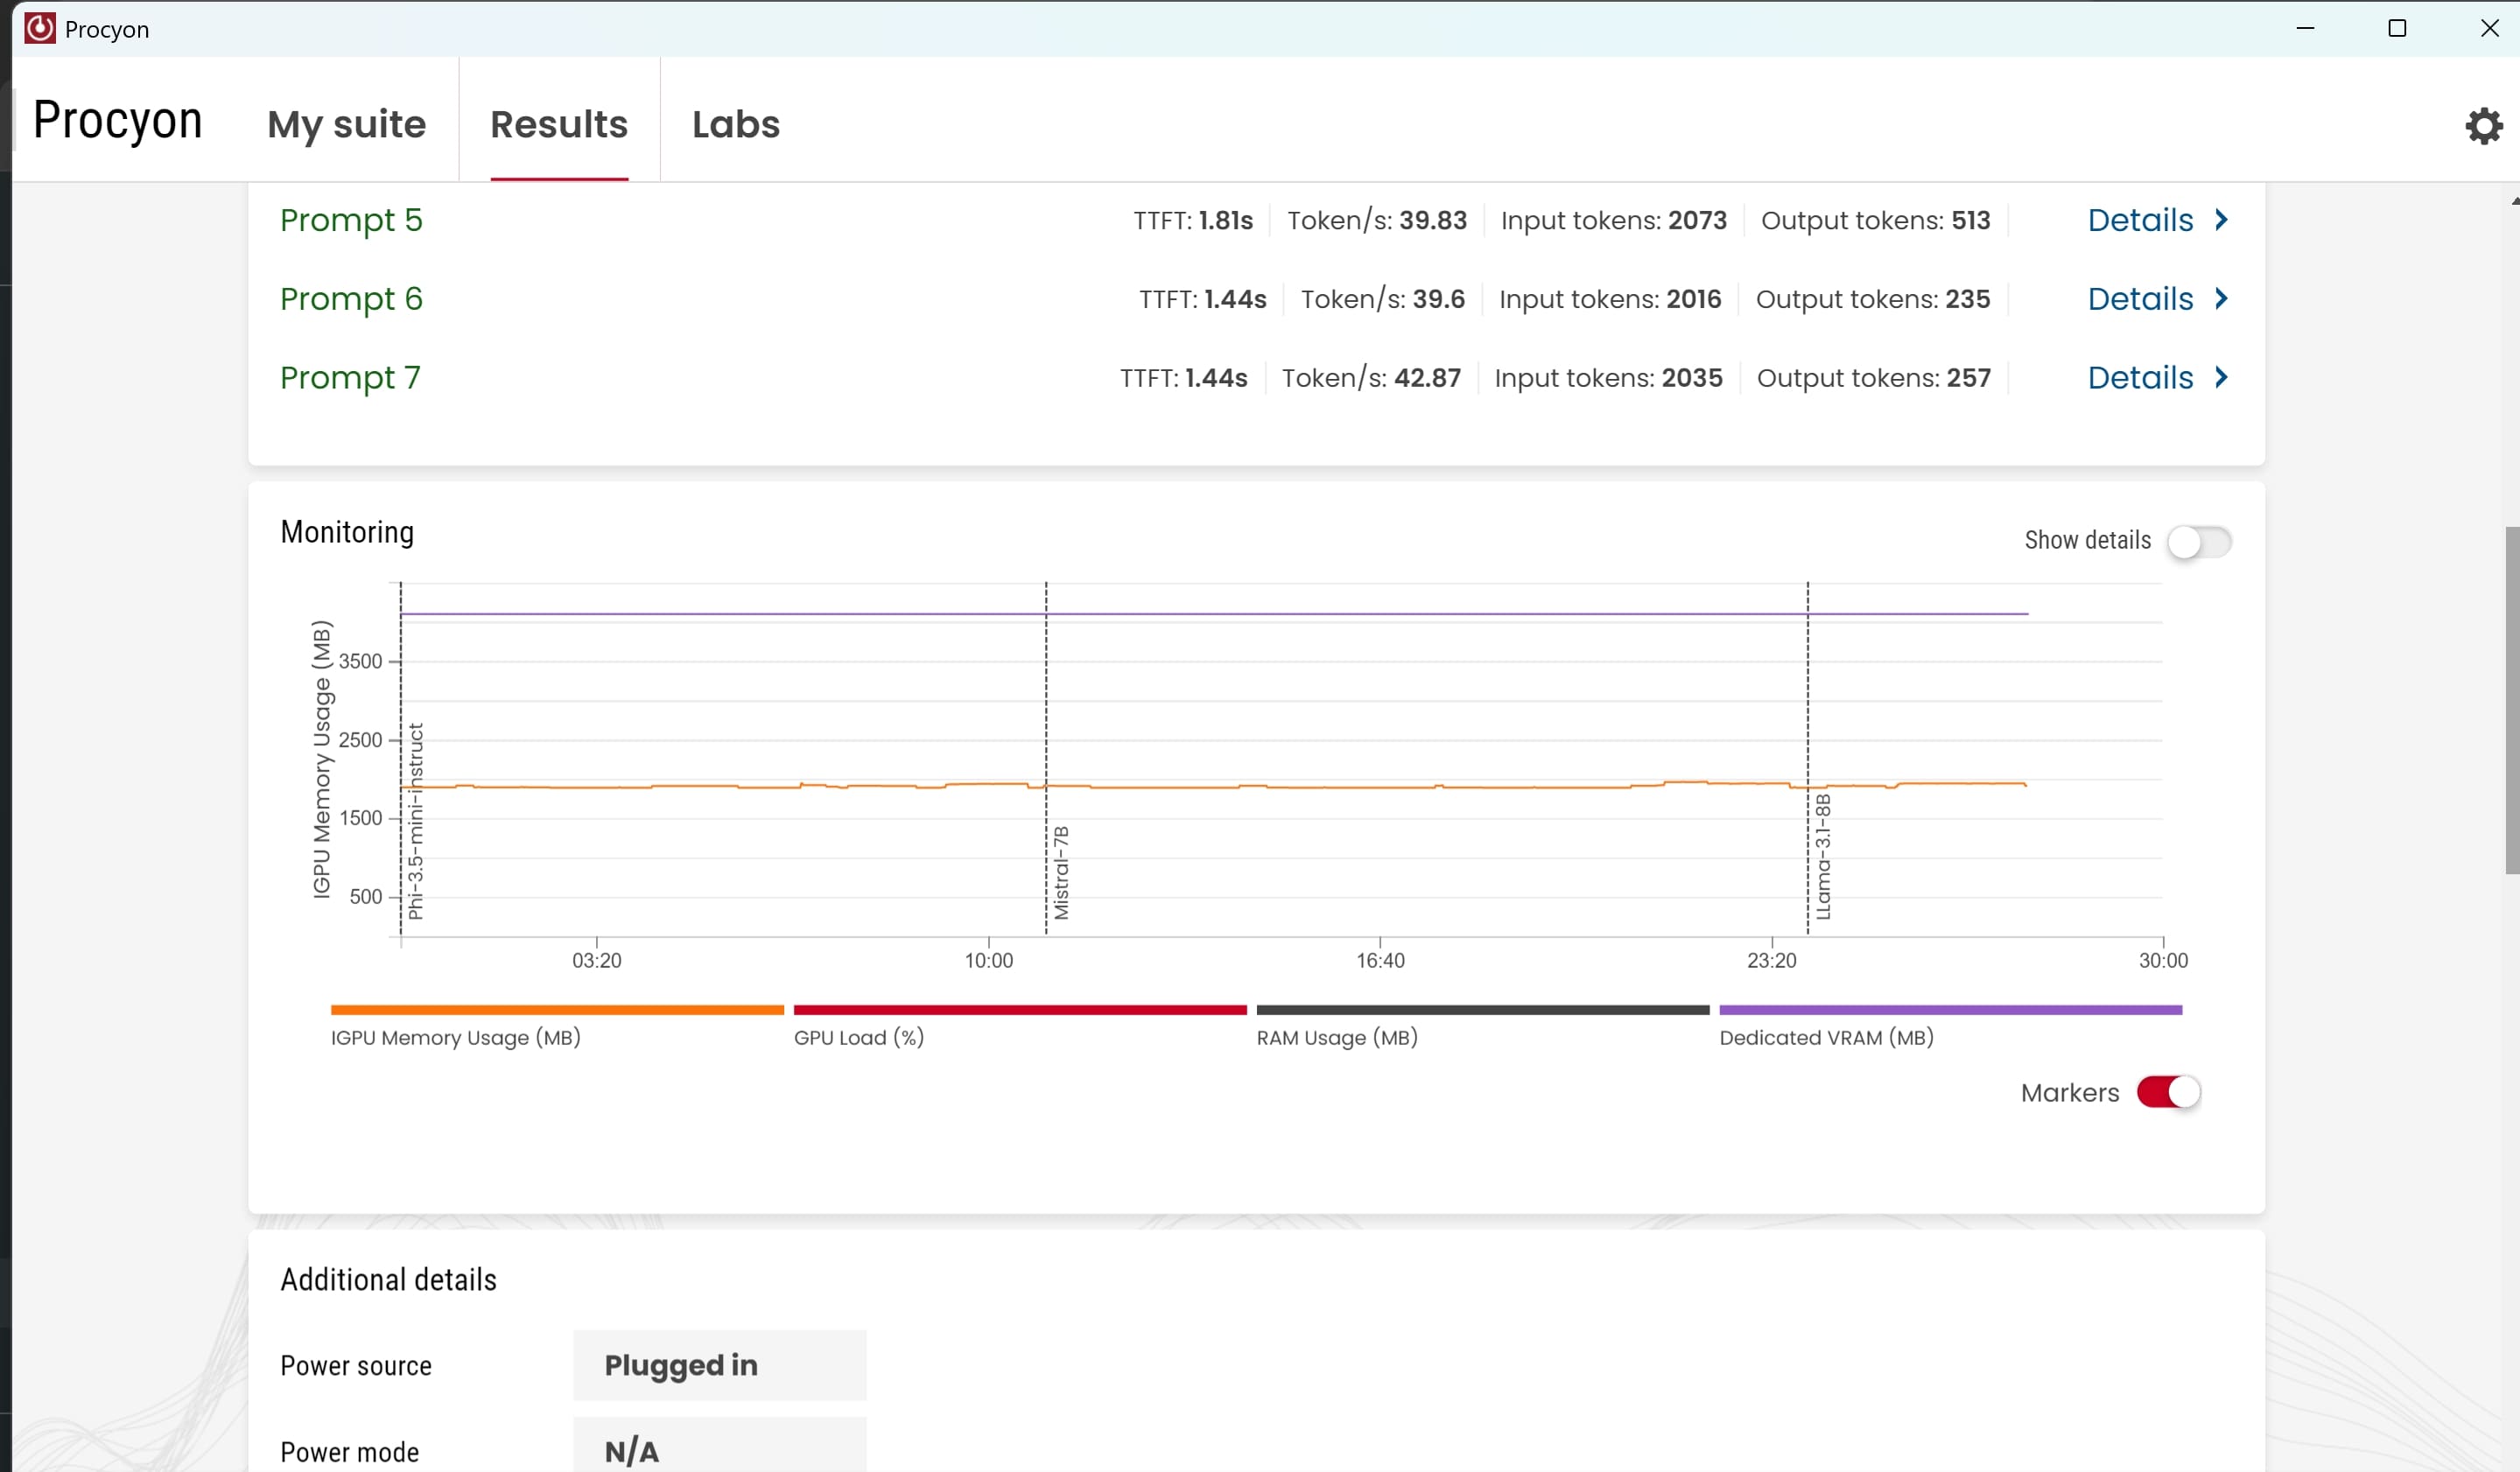The height and width of the screenshot is (1472, 2520).
Task: Open the settings gear icon
Action: (2483, 126)
